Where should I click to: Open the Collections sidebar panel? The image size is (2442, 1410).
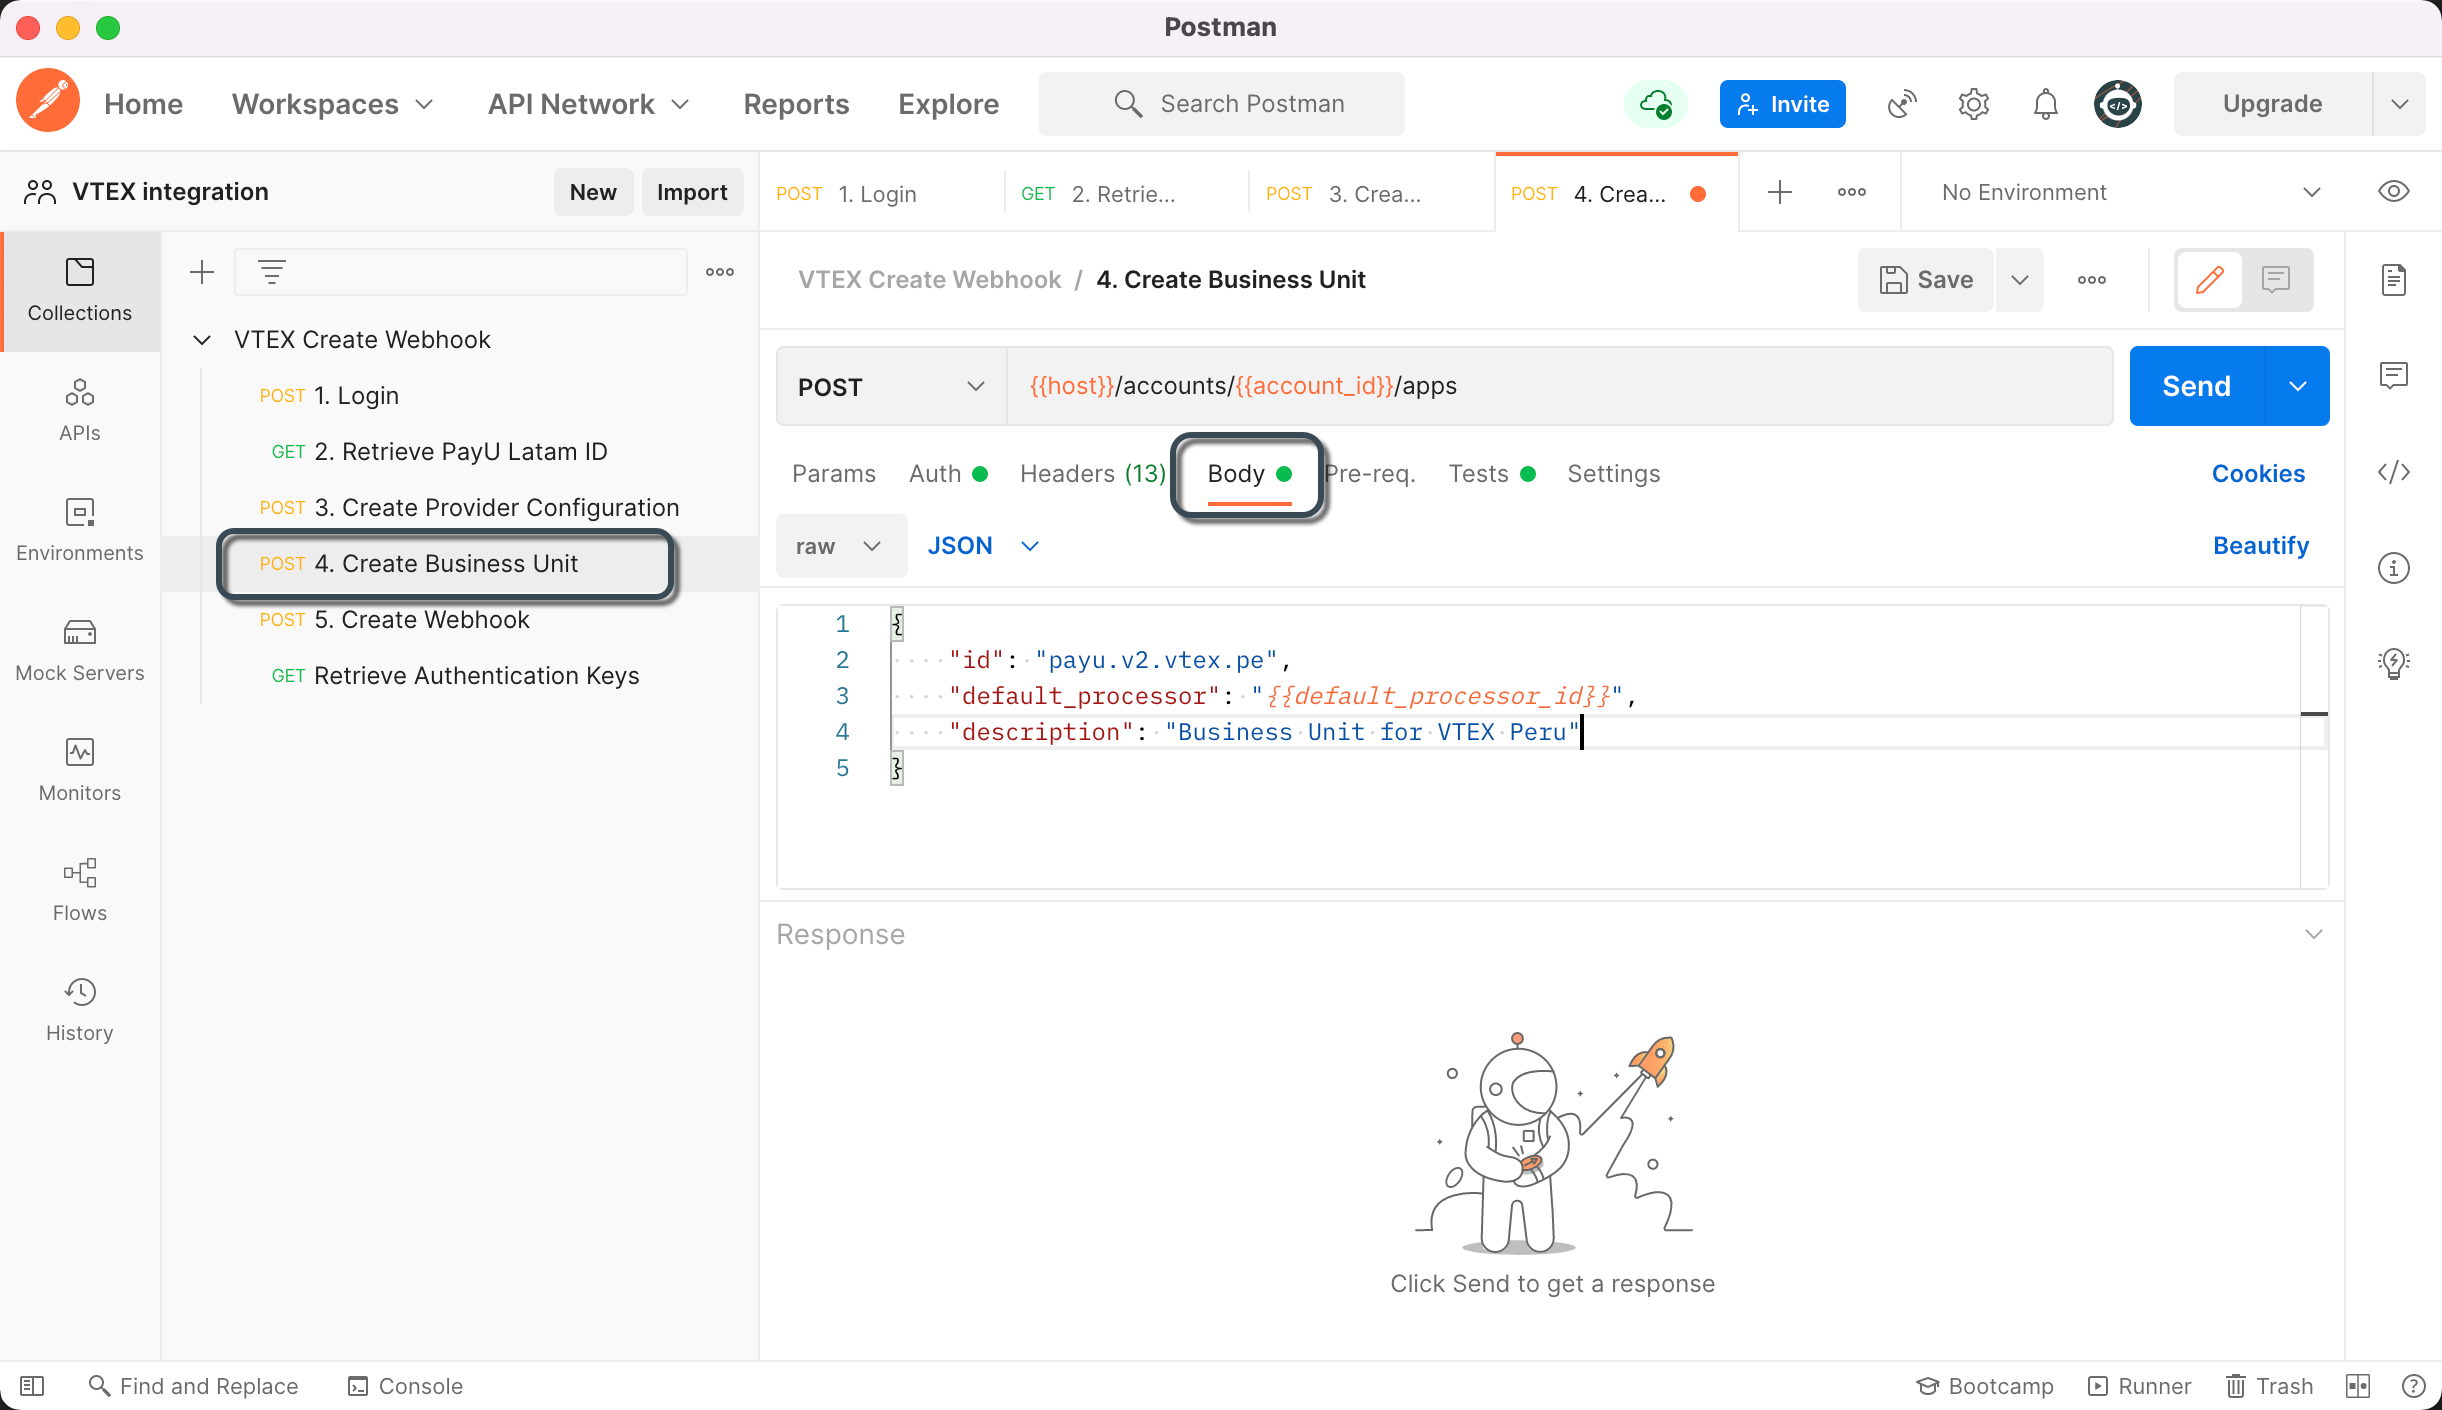[80, 291]
